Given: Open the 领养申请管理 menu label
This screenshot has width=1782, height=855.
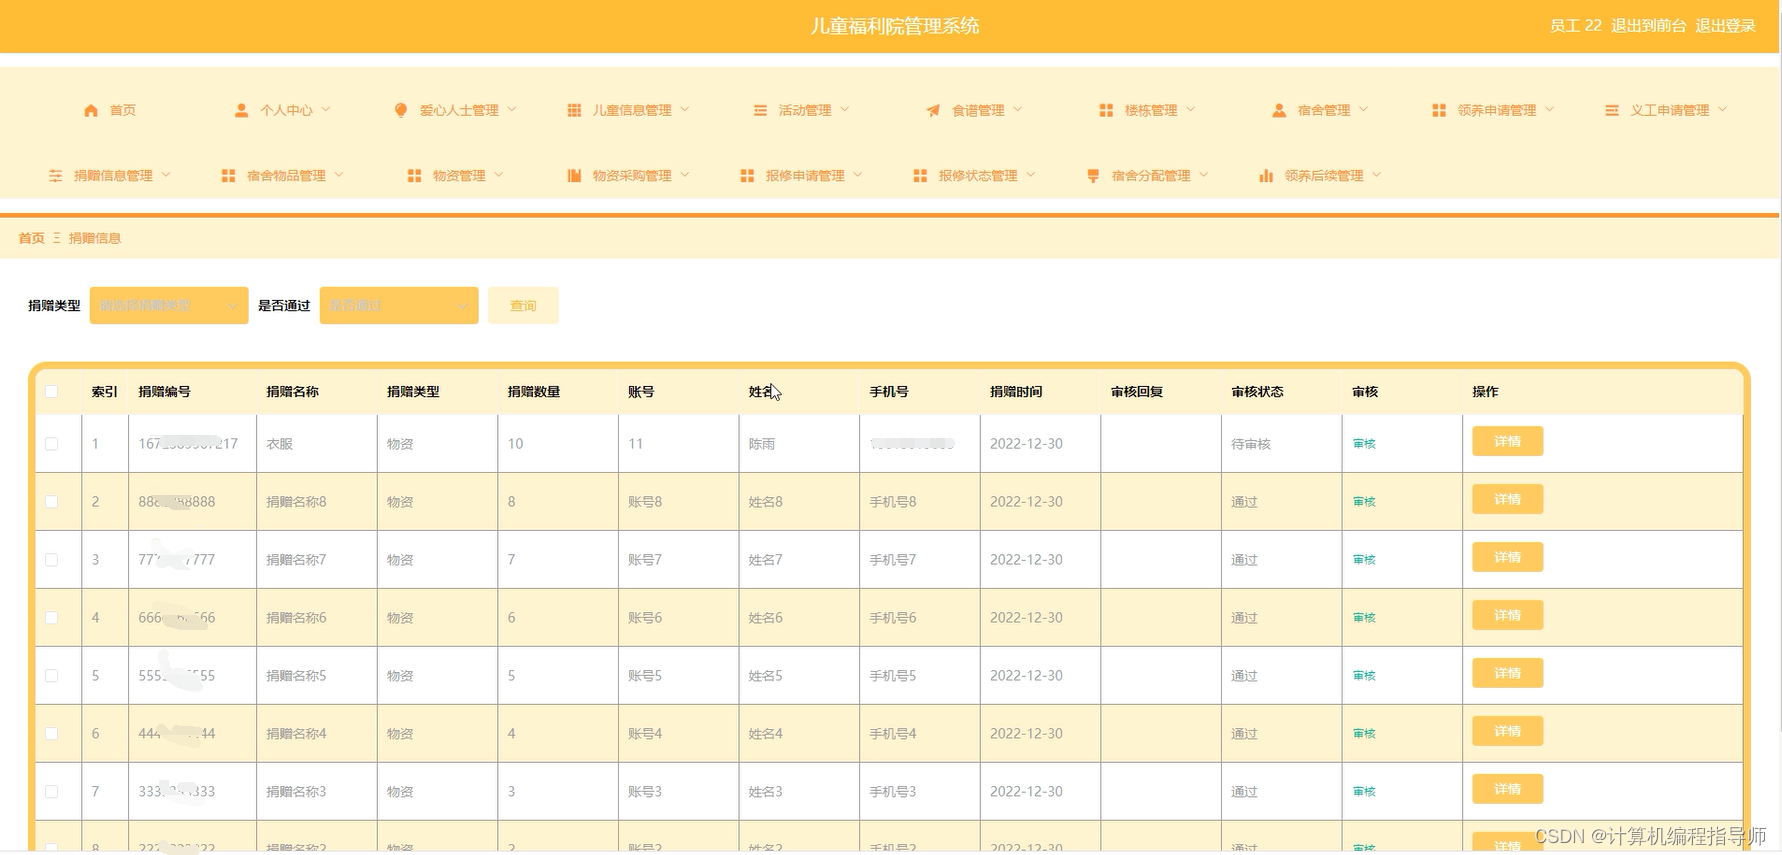Looking at the screenshot, I should pyautogui.click(x=1497, y=110).
